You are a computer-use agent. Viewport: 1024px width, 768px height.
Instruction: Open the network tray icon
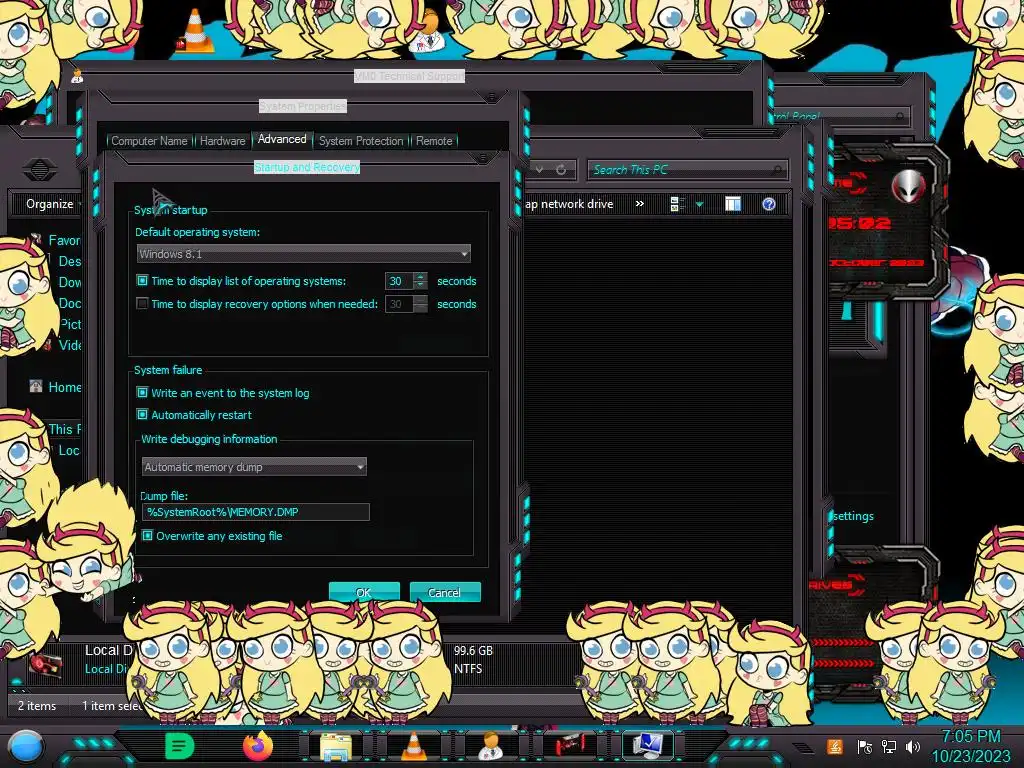point(889,746)
